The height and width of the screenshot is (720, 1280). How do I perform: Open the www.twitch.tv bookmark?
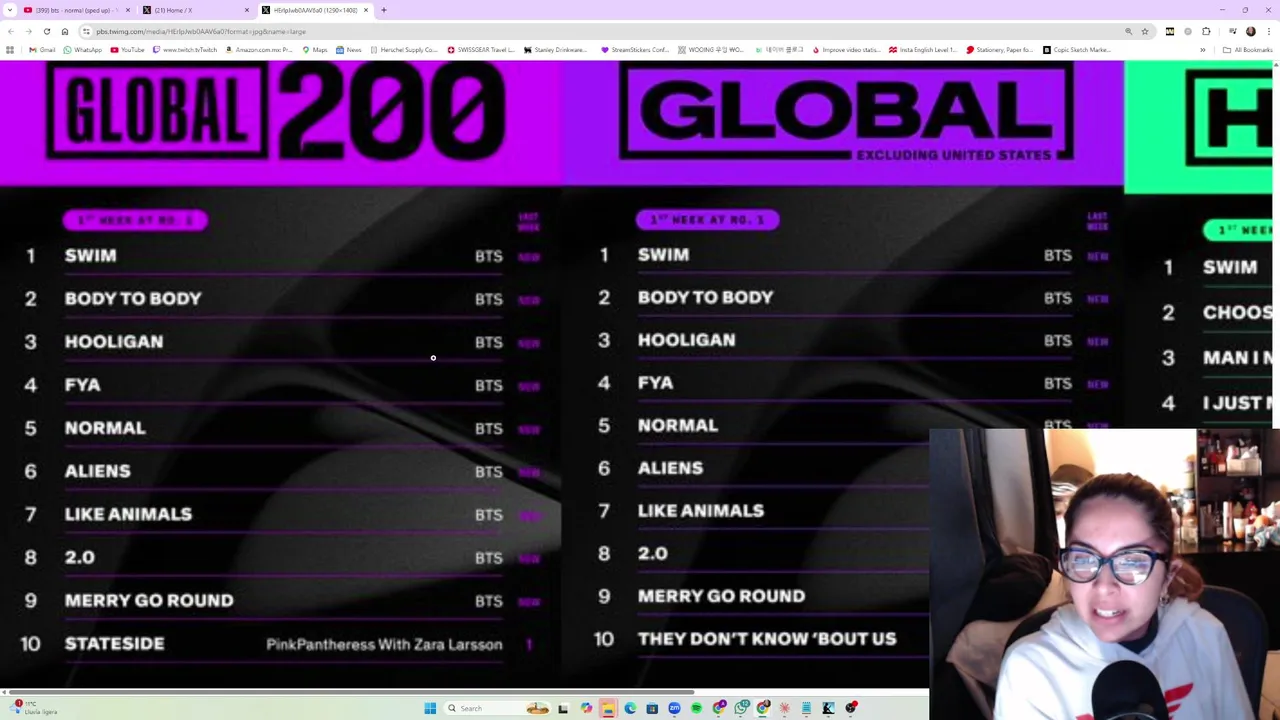pos(186,50)
